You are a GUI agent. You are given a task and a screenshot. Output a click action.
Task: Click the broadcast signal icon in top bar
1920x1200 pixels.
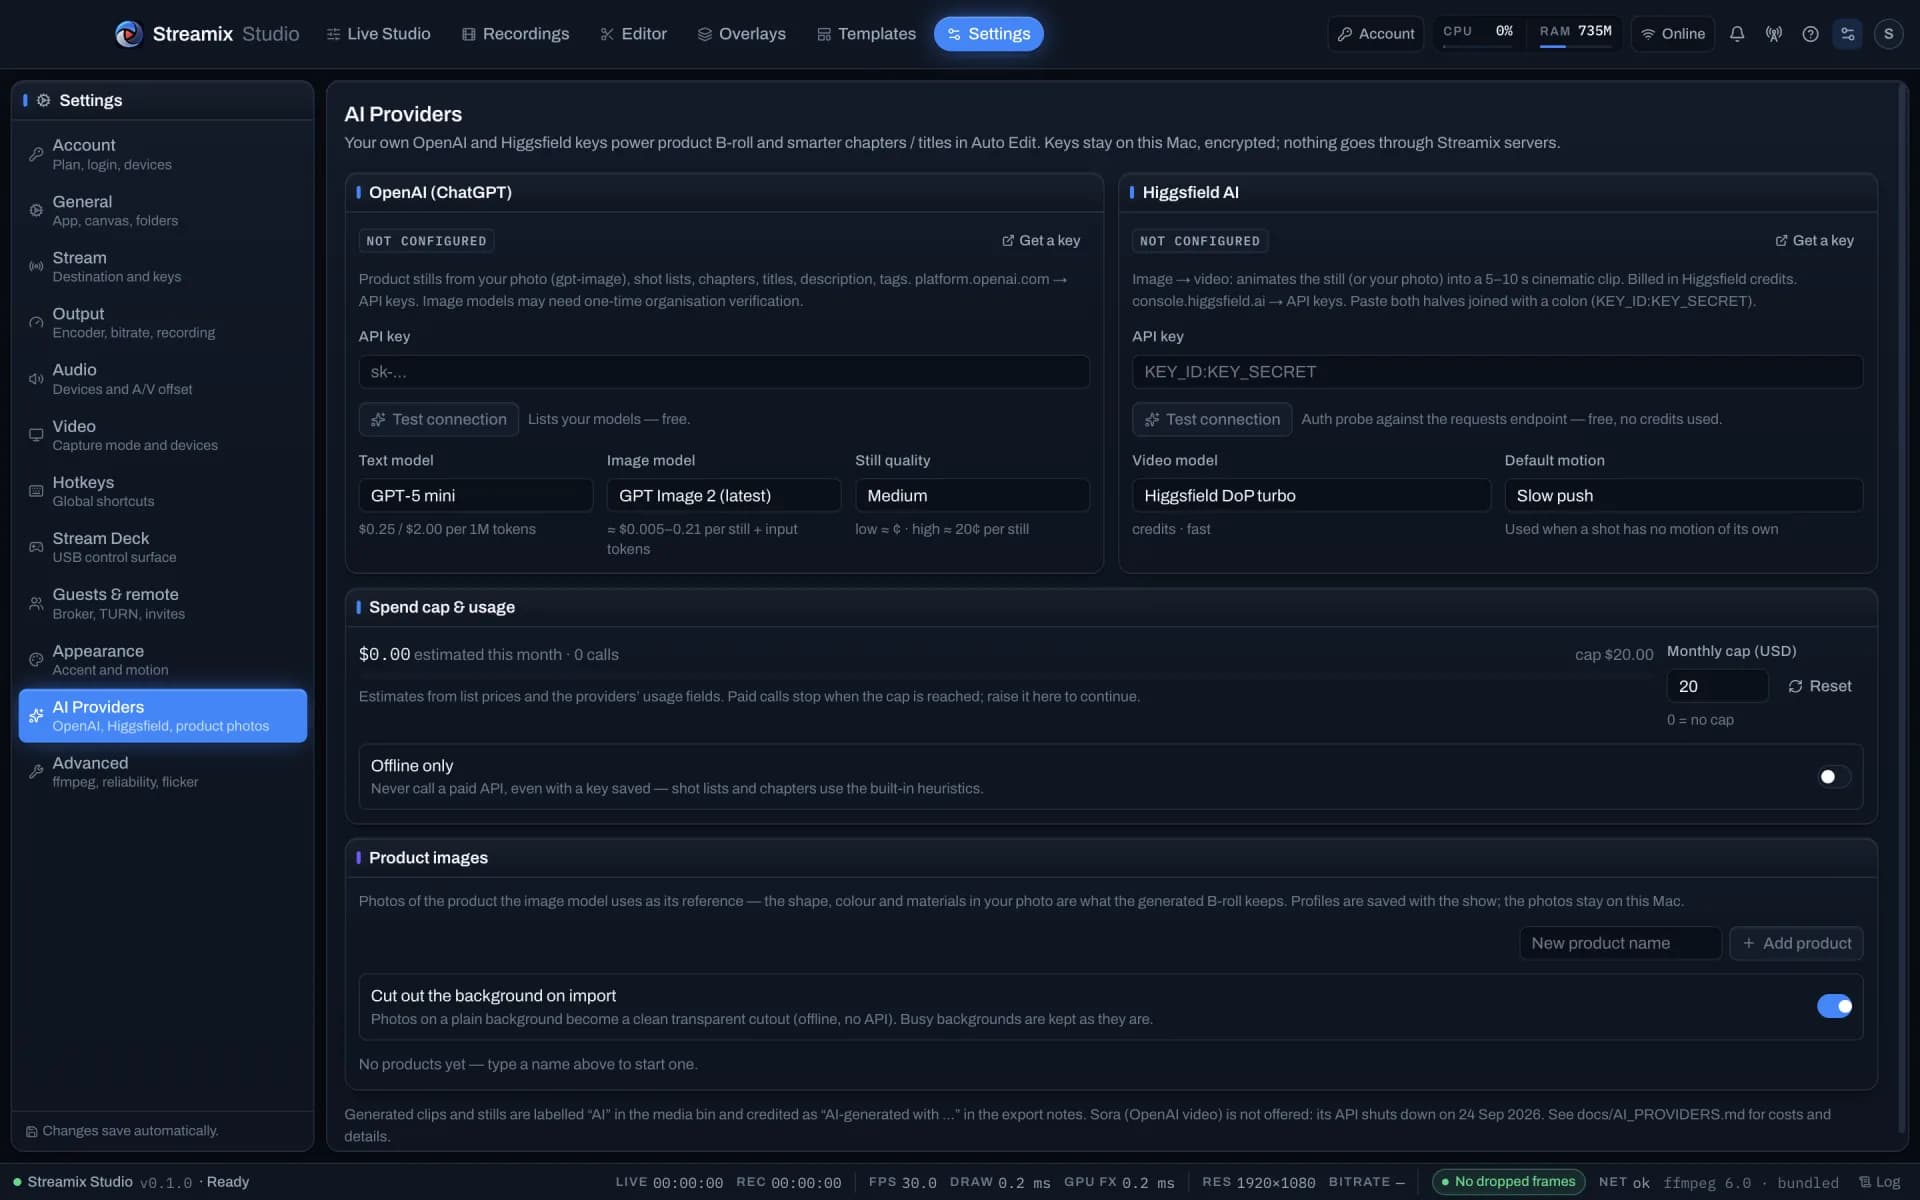[x=1774, y=34]
